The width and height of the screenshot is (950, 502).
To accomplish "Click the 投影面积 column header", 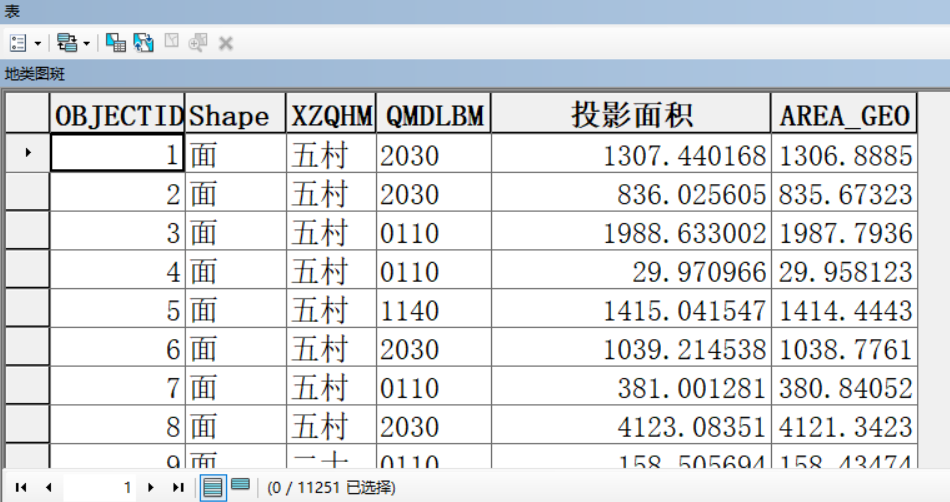I will 631,115.
